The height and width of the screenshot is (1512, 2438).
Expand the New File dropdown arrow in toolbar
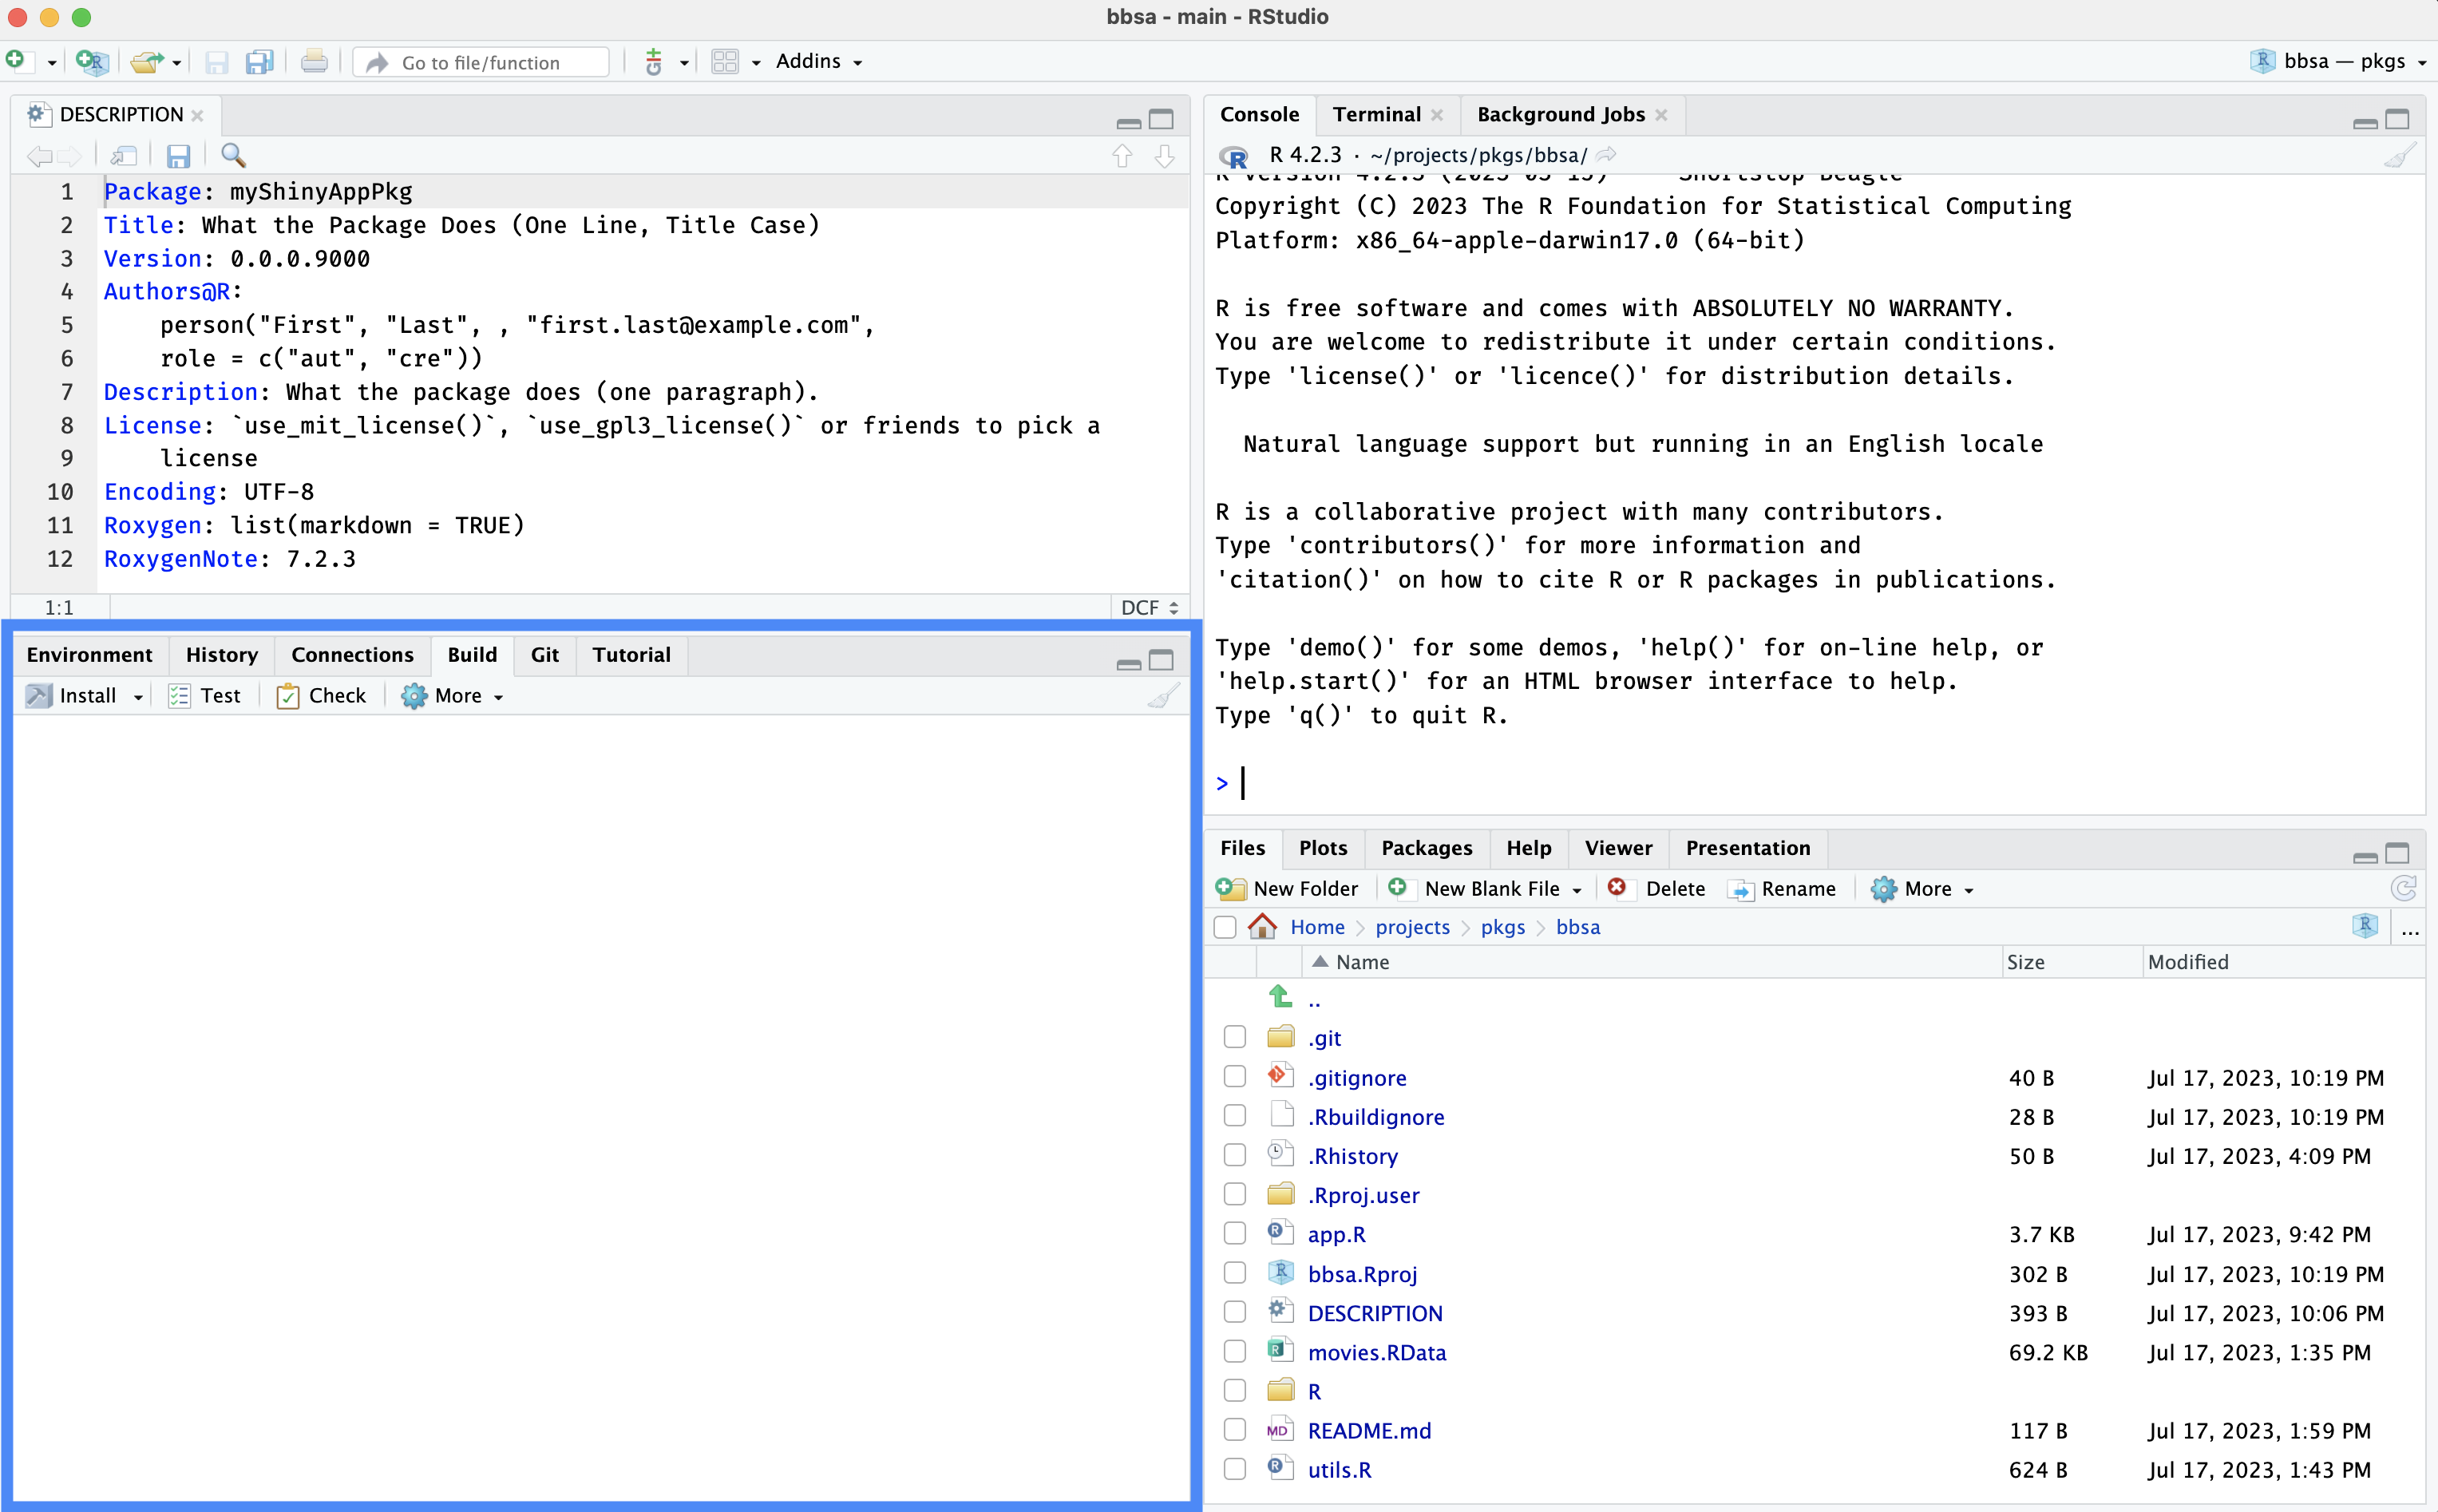click(51, 63)
